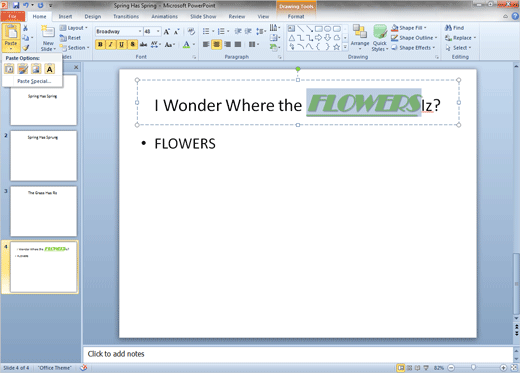Click the zoom slider handle
Image resolution: width=520 pixels, height=373 pixels.
473,367
